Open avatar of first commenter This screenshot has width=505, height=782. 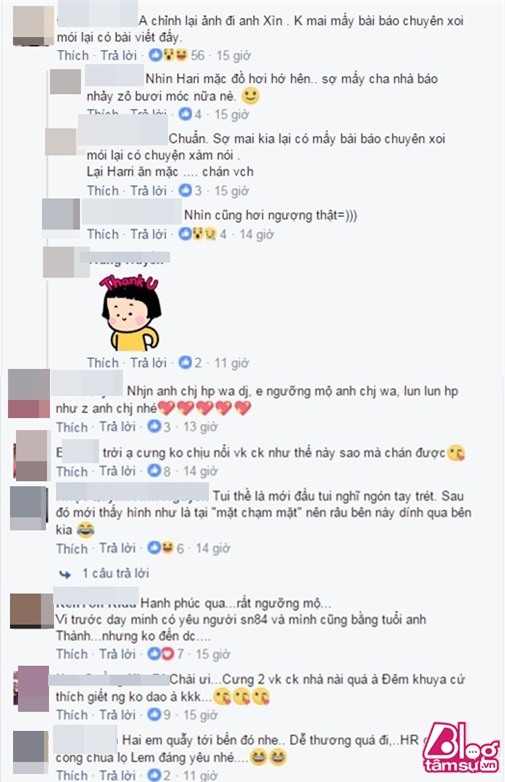click(33, 26)
